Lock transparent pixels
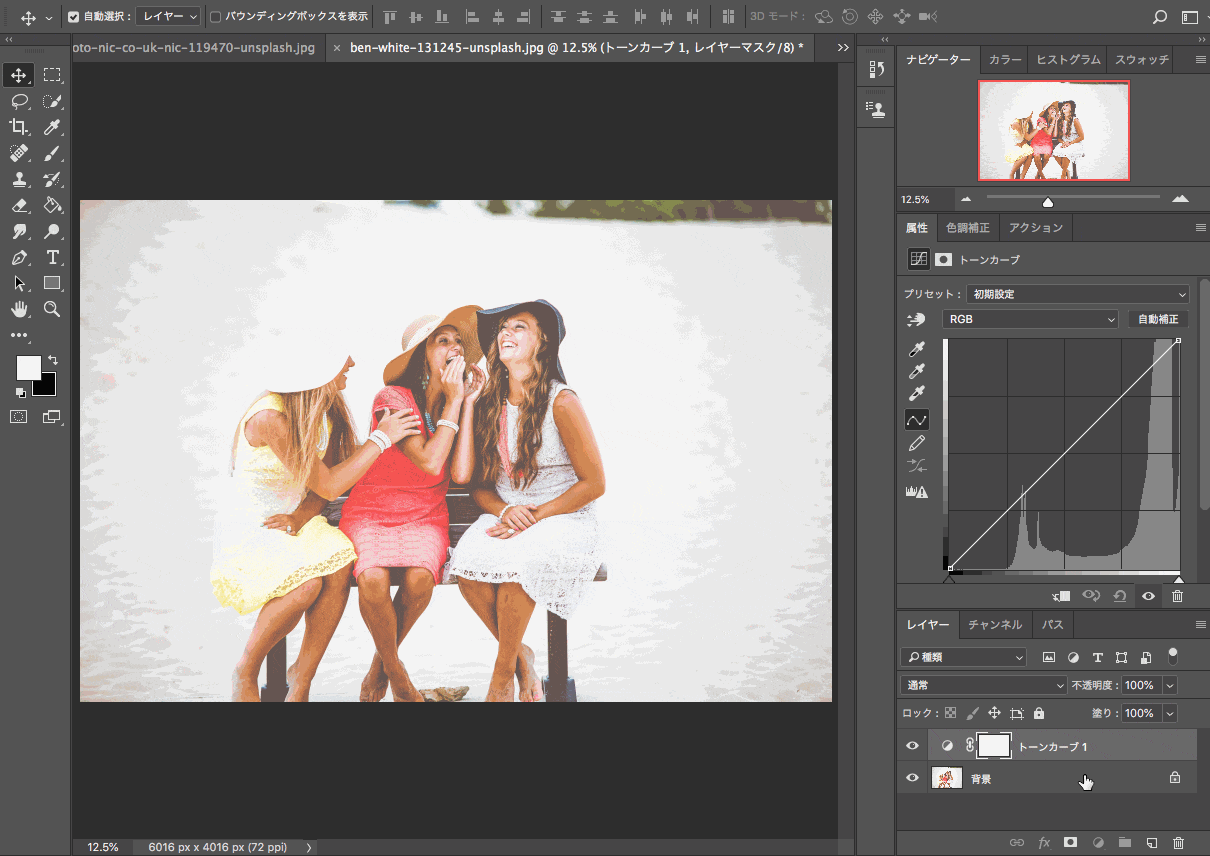Screen dimensions: 1210x856 pos(950,713)
